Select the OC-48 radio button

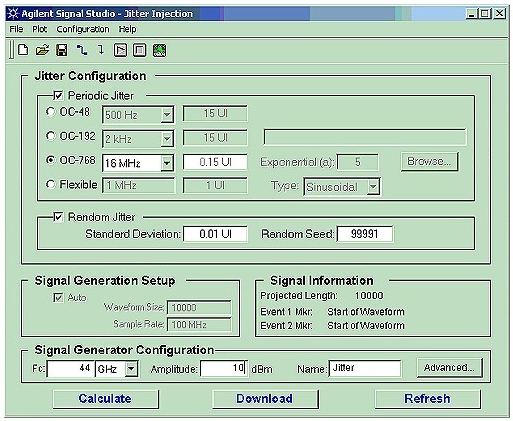tap(50, 112)
